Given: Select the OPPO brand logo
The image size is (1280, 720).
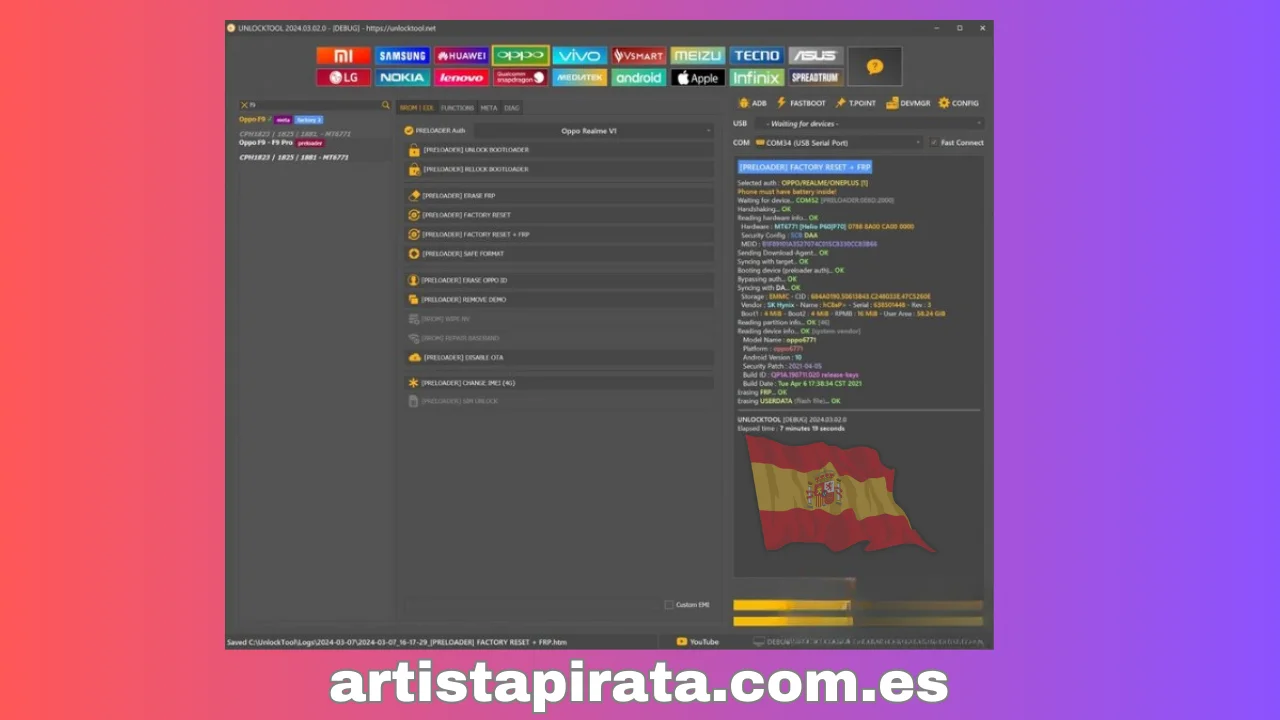Looking at the screenshot, I should point(520,56).
